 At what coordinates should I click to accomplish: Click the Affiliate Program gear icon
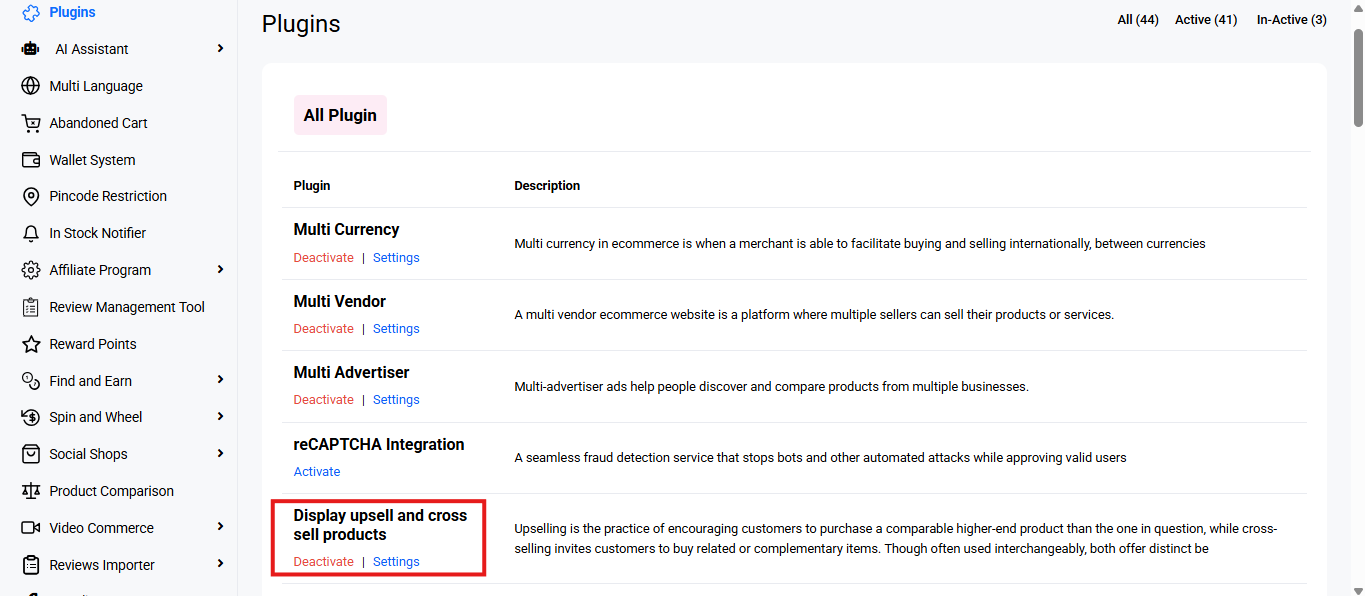[31, 270]
